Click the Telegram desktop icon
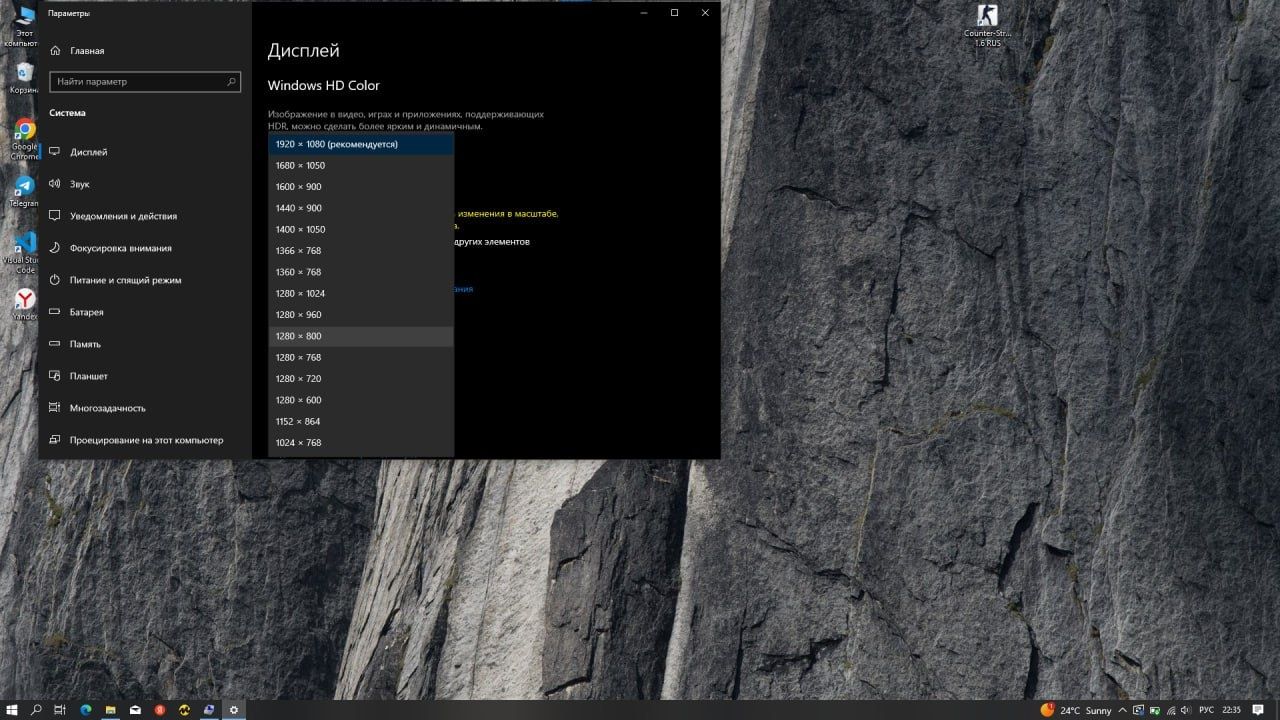Image resolution: width=1280 pixels, height=720 pixels. pyautogui.click(x=24, y=192)
